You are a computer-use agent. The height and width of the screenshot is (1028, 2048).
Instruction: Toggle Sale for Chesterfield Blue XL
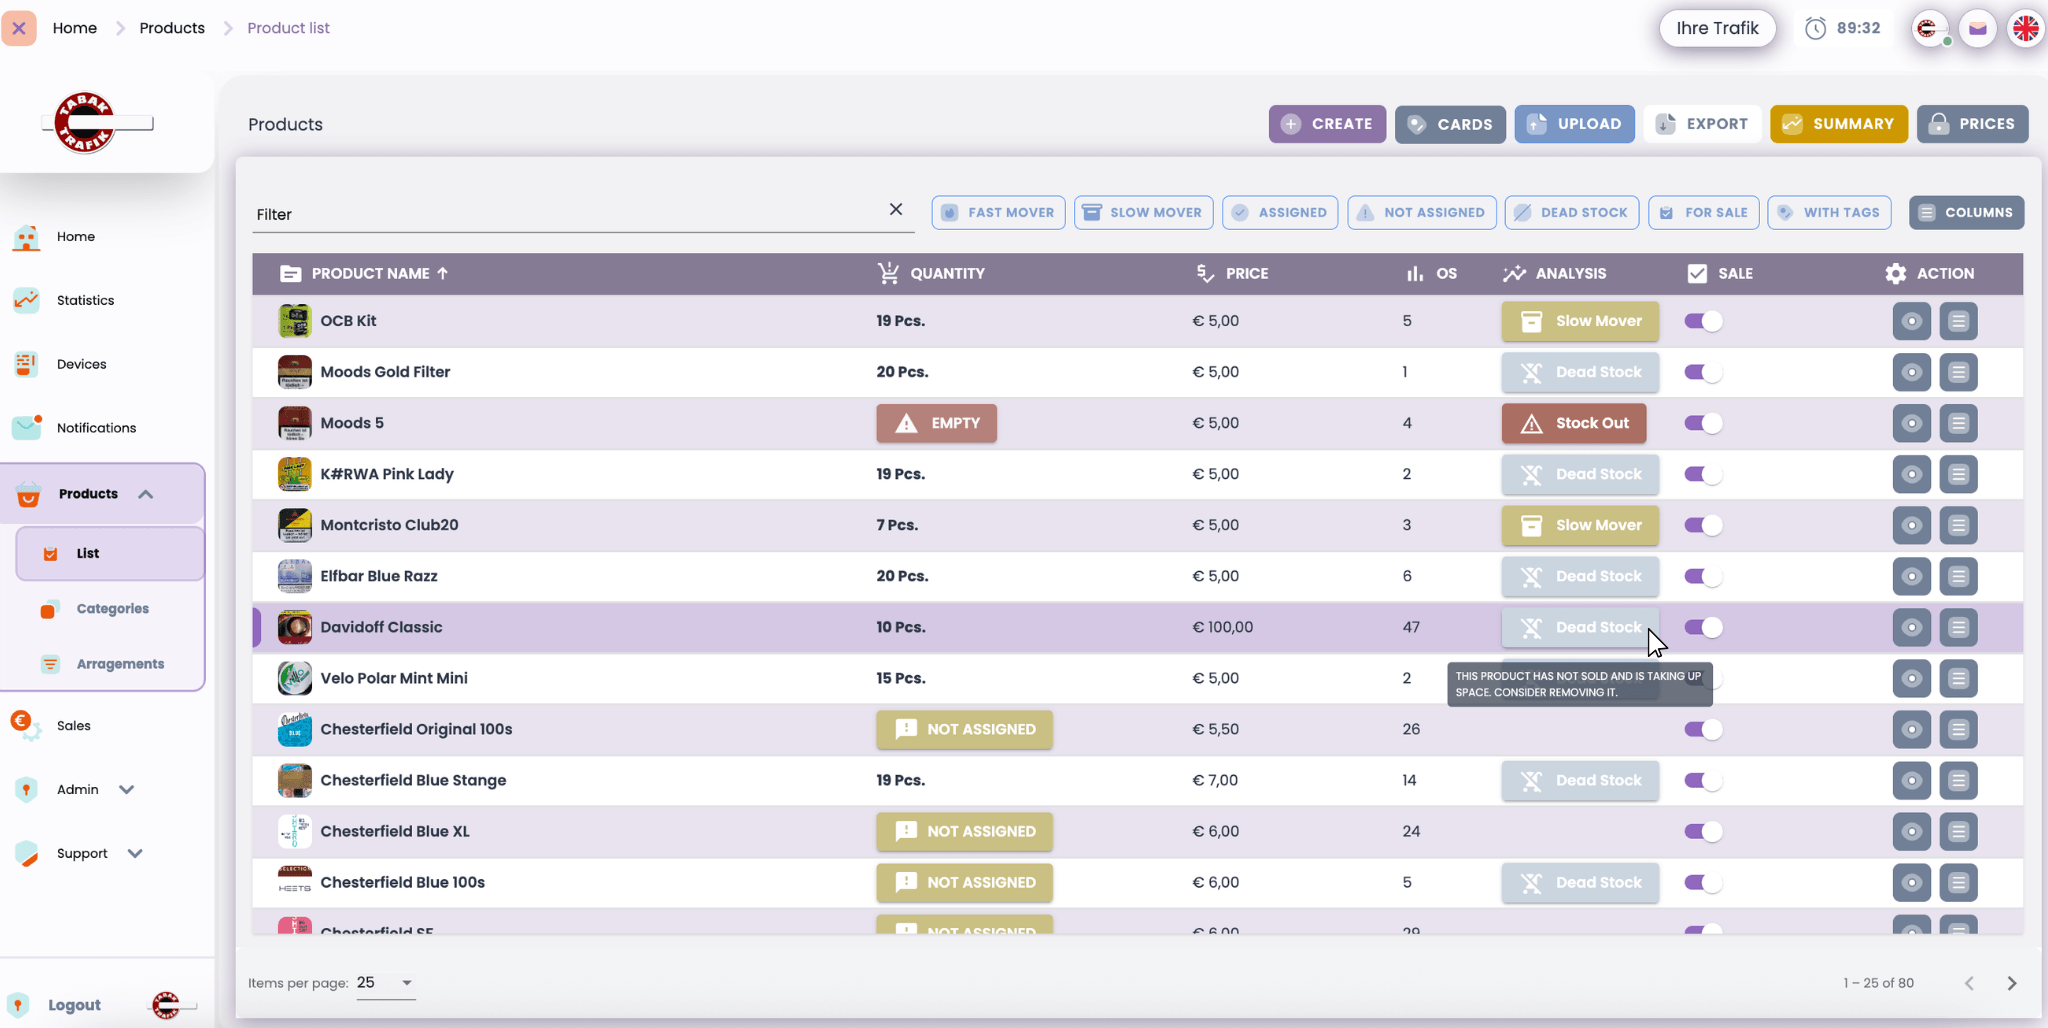pos(1701,831)
